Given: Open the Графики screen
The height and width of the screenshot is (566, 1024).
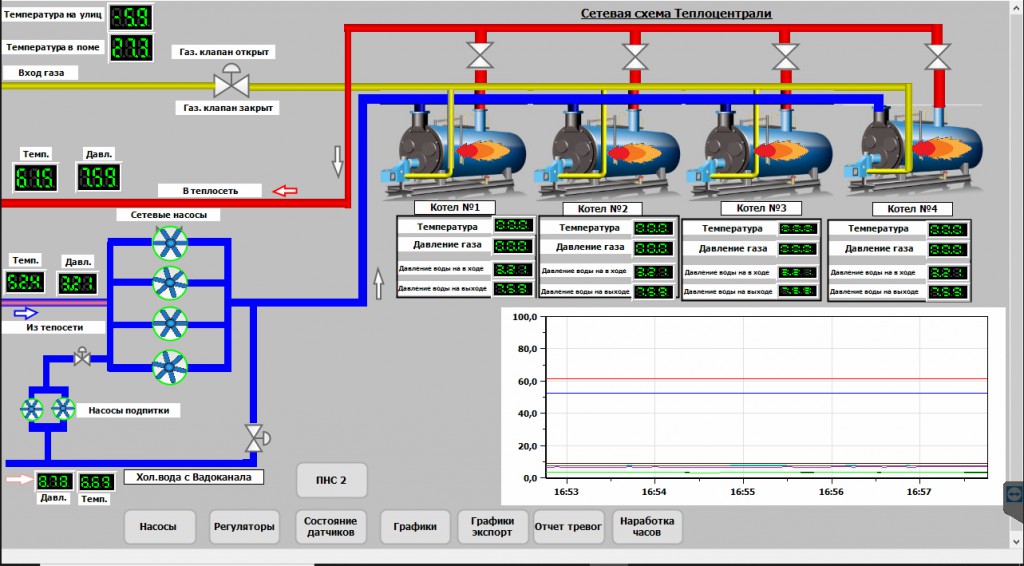Looking at the screenshot, I should (x=415, y=527).
